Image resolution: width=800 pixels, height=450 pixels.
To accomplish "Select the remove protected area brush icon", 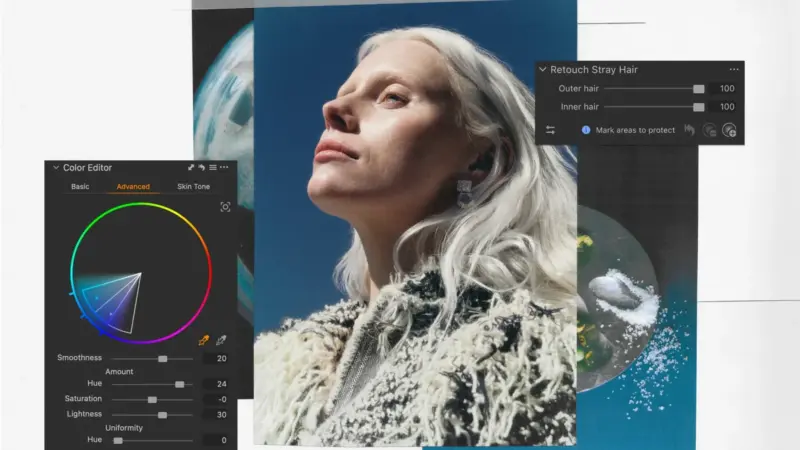I will pyautogui.click(x=709, y=130).
